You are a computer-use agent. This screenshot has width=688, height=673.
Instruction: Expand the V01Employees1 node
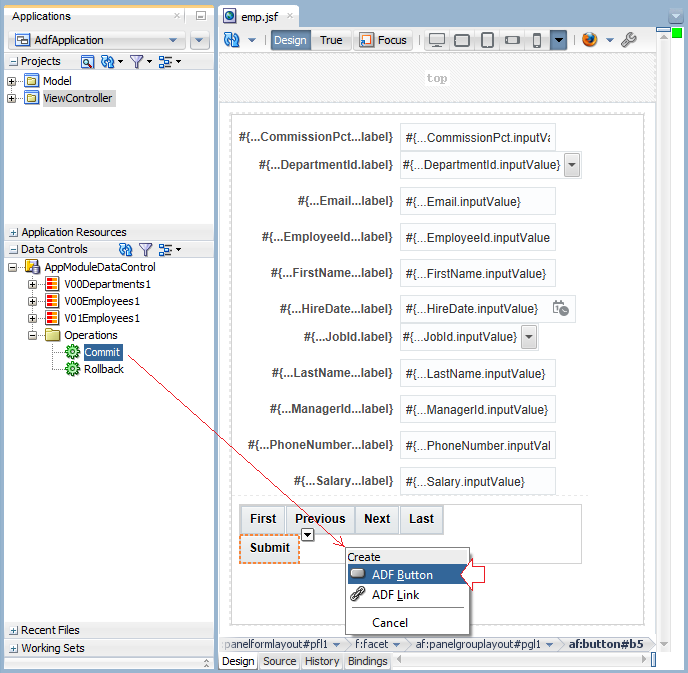32,319
